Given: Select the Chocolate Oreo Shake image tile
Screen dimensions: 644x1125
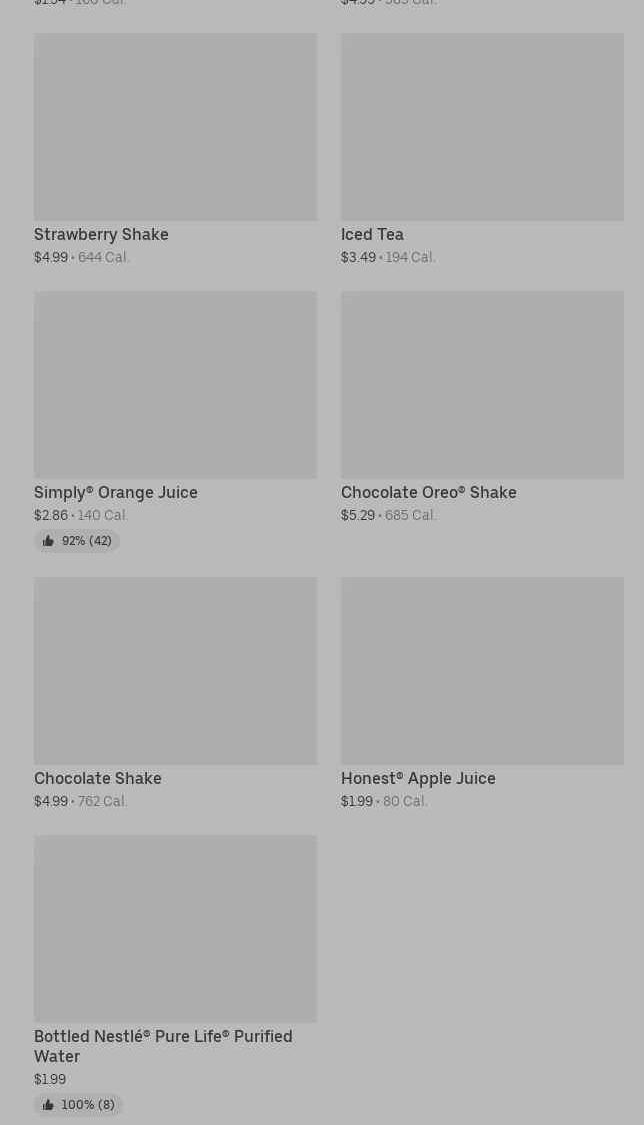Looking at the screenshot, I should tap(482, 385).
